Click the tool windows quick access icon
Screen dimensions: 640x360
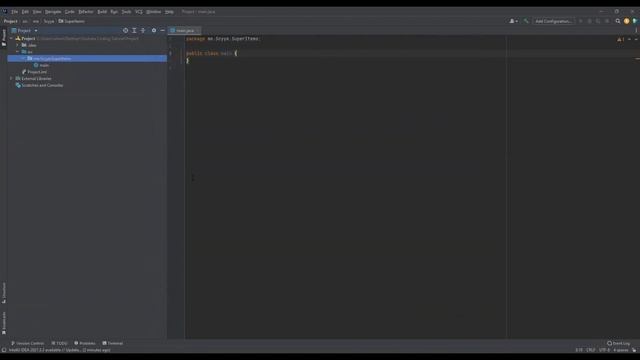coord(4,350)
